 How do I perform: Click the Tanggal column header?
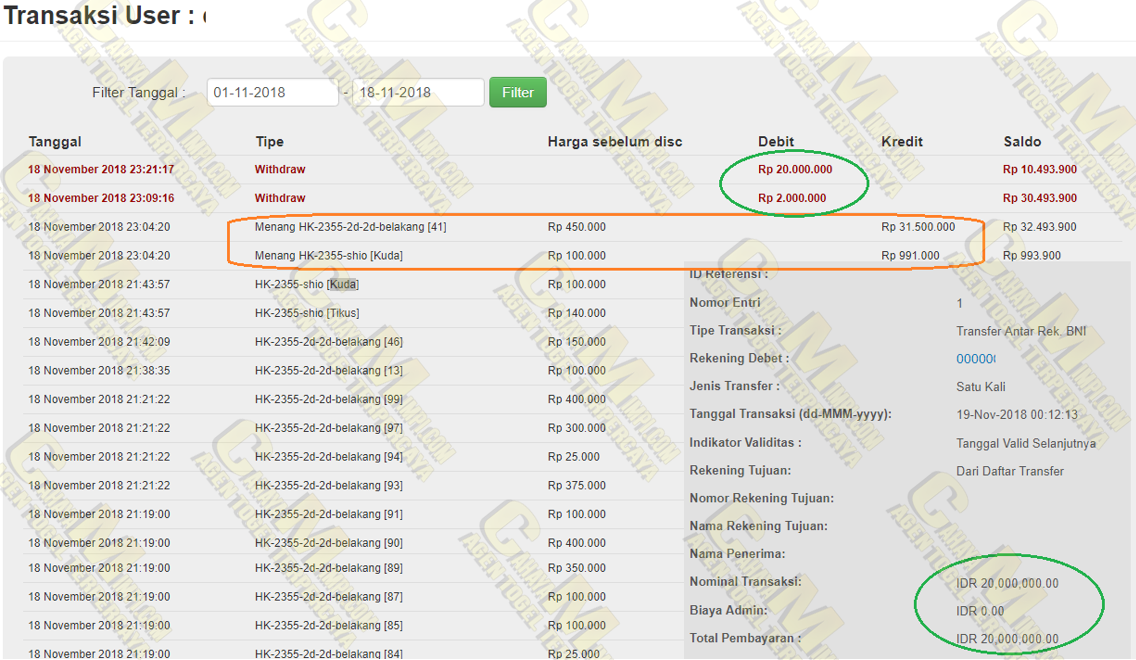tap(55, 142)
